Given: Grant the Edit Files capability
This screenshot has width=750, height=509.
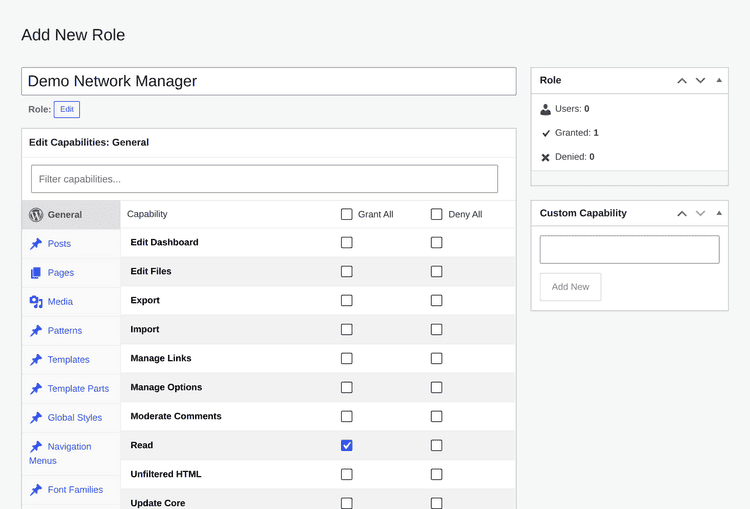Looking at the screenshot, I should (x=347, y=272).
